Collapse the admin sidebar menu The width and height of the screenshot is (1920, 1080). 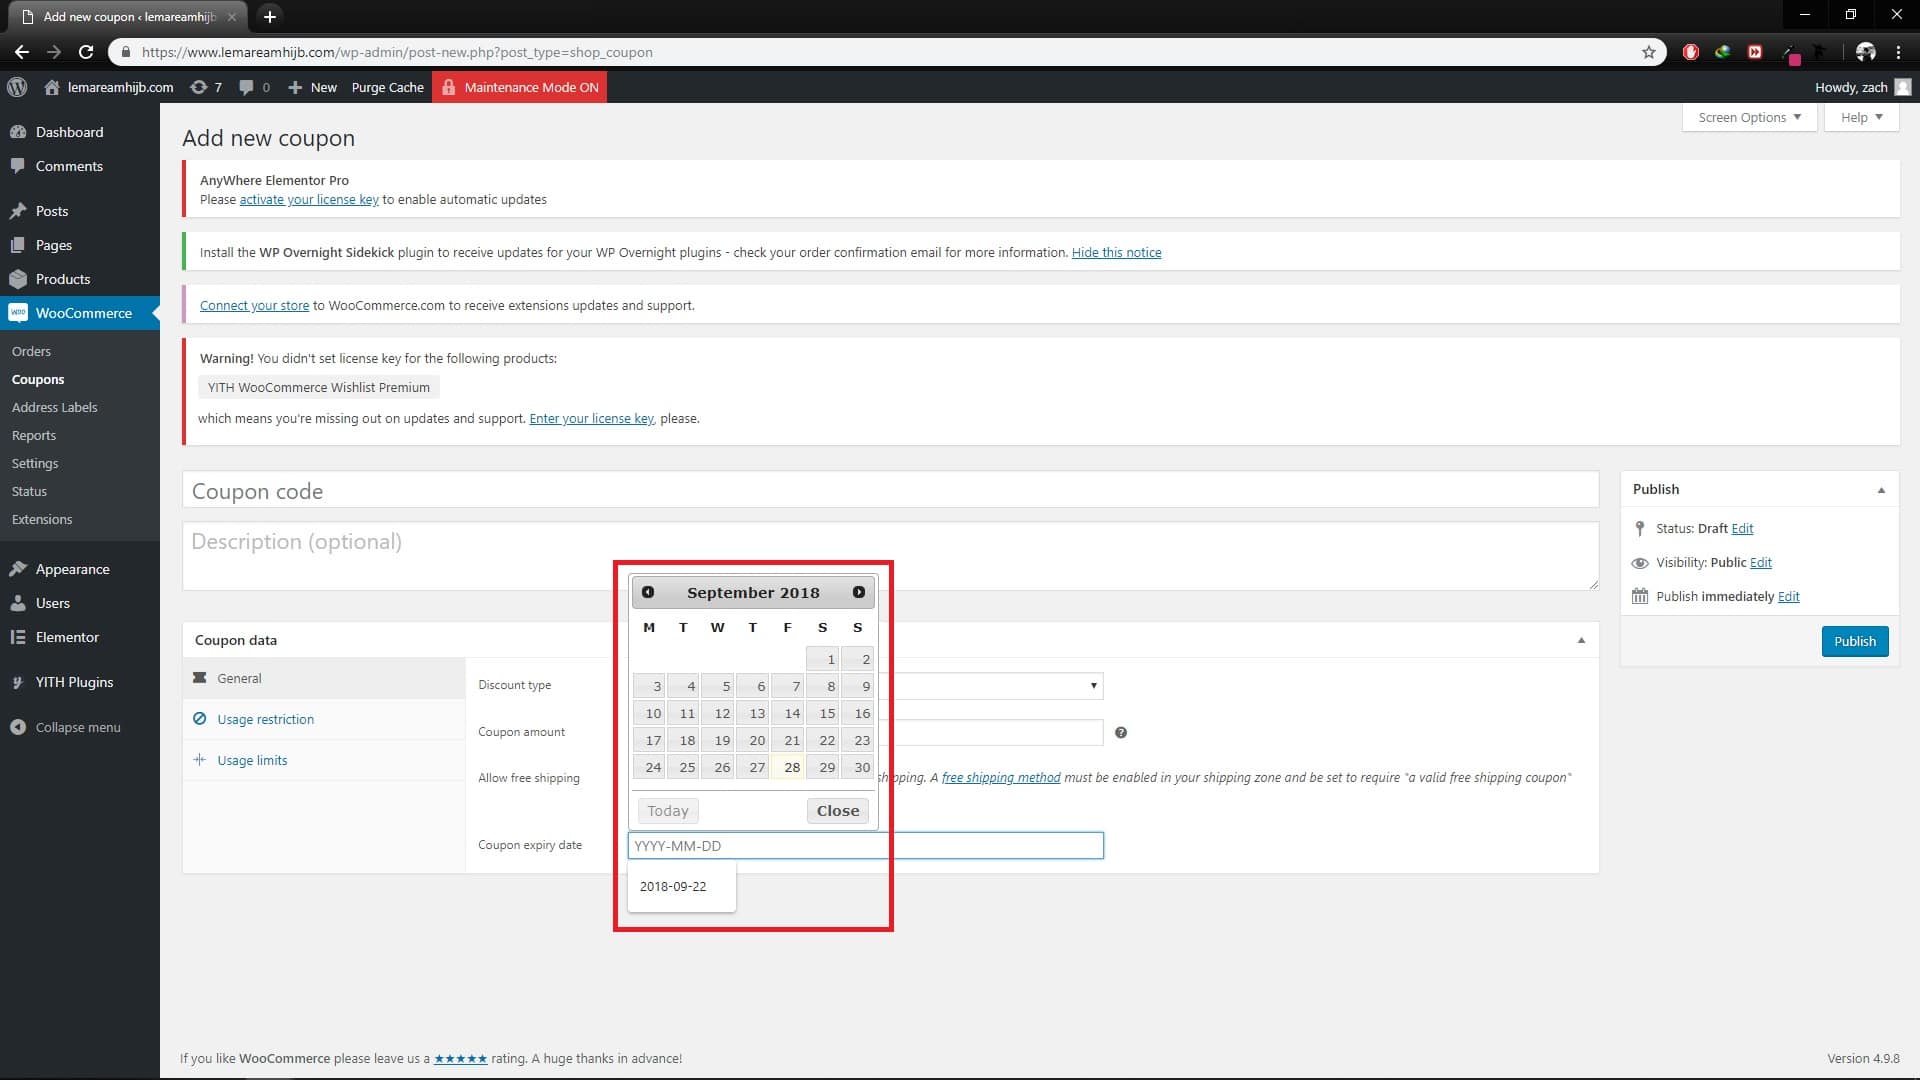(x=80, y=727)
